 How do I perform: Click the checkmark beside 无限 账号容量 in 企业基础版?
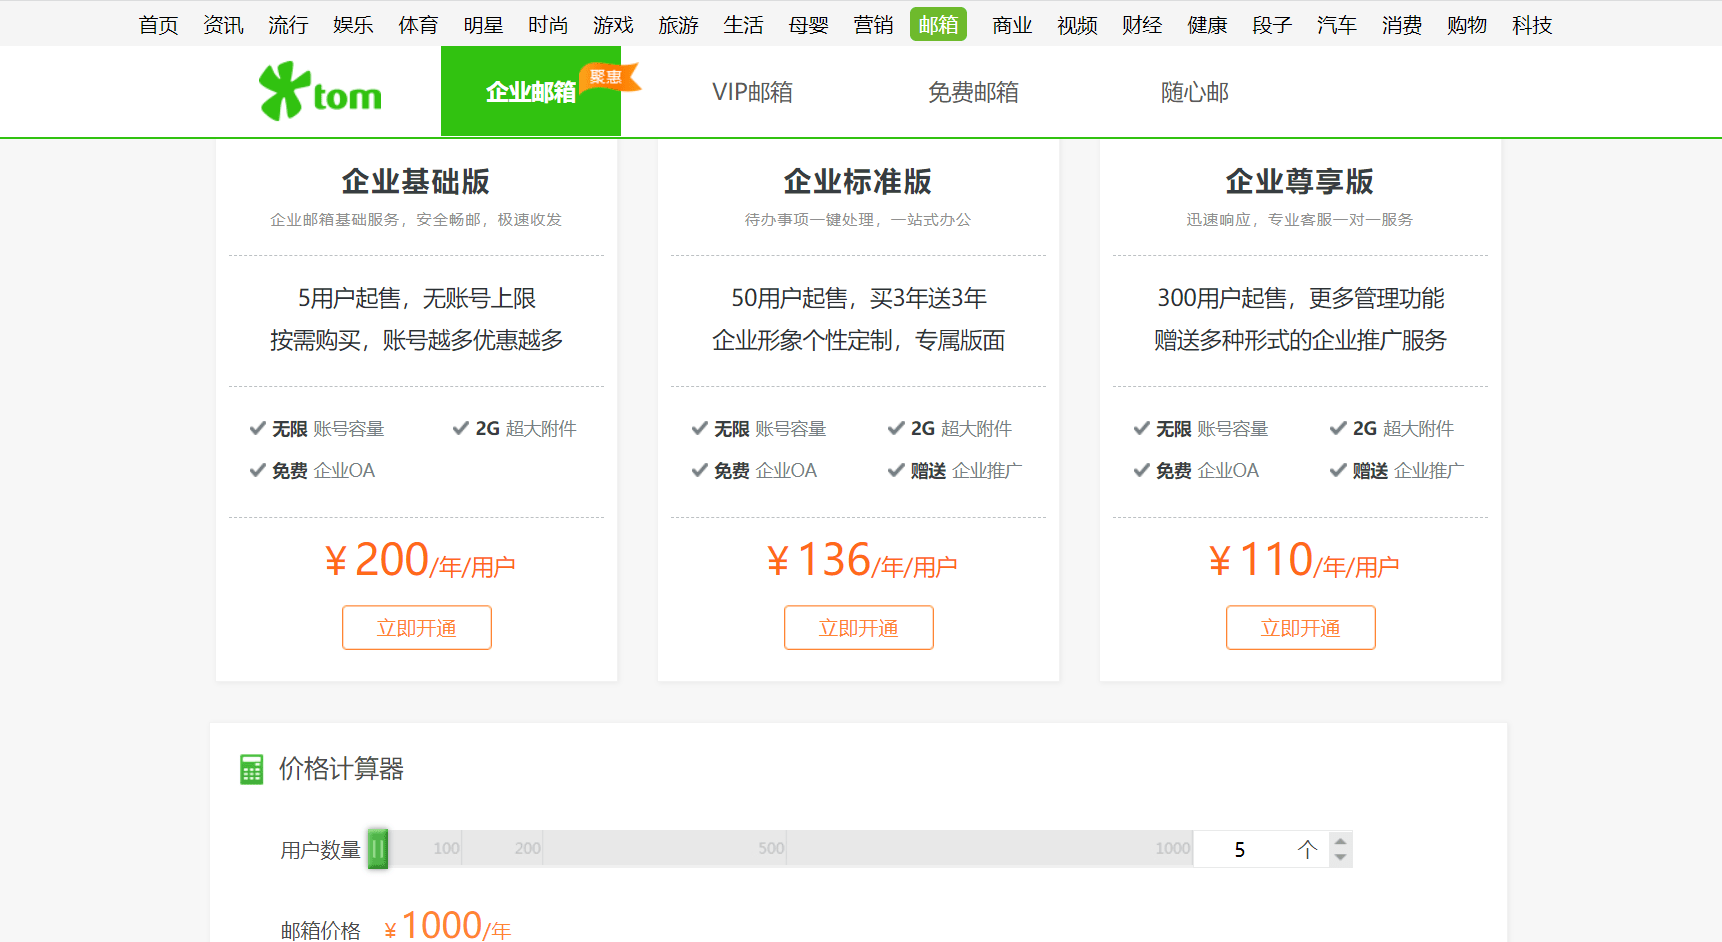coord(258,428)
